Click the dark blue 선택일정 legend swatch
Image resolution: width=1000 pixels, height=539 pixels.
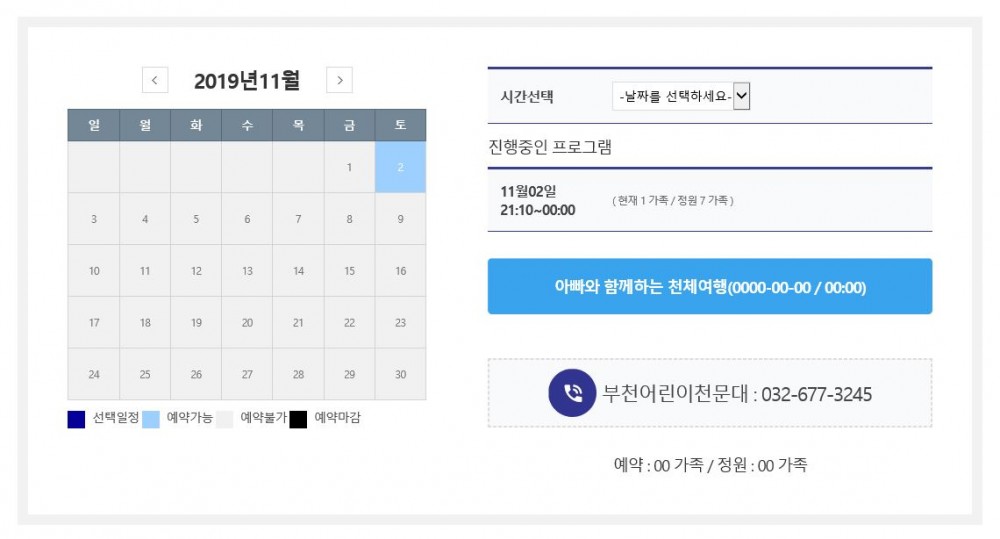(76, 419)
